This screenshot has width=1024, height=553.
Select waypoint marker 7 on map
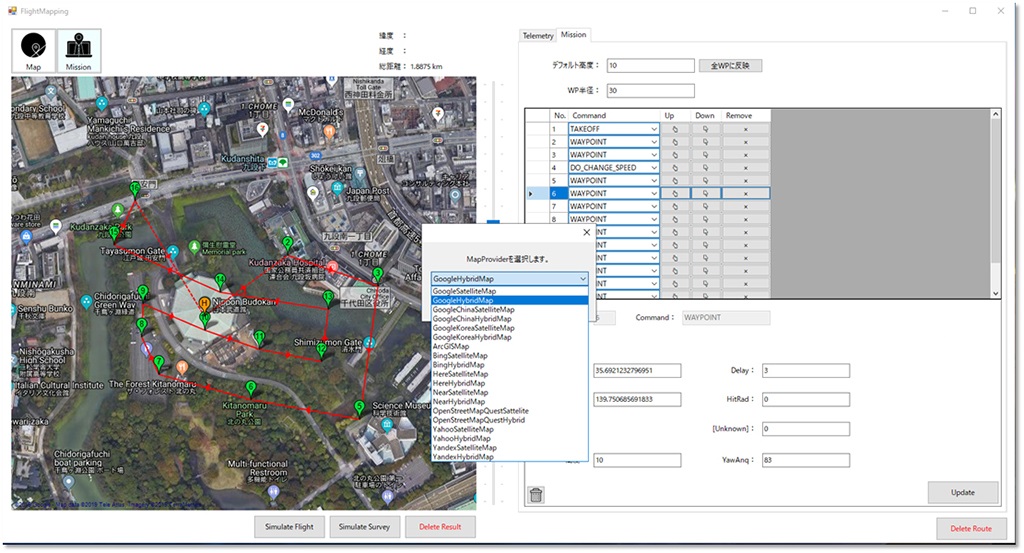click(x=159, y=363)
